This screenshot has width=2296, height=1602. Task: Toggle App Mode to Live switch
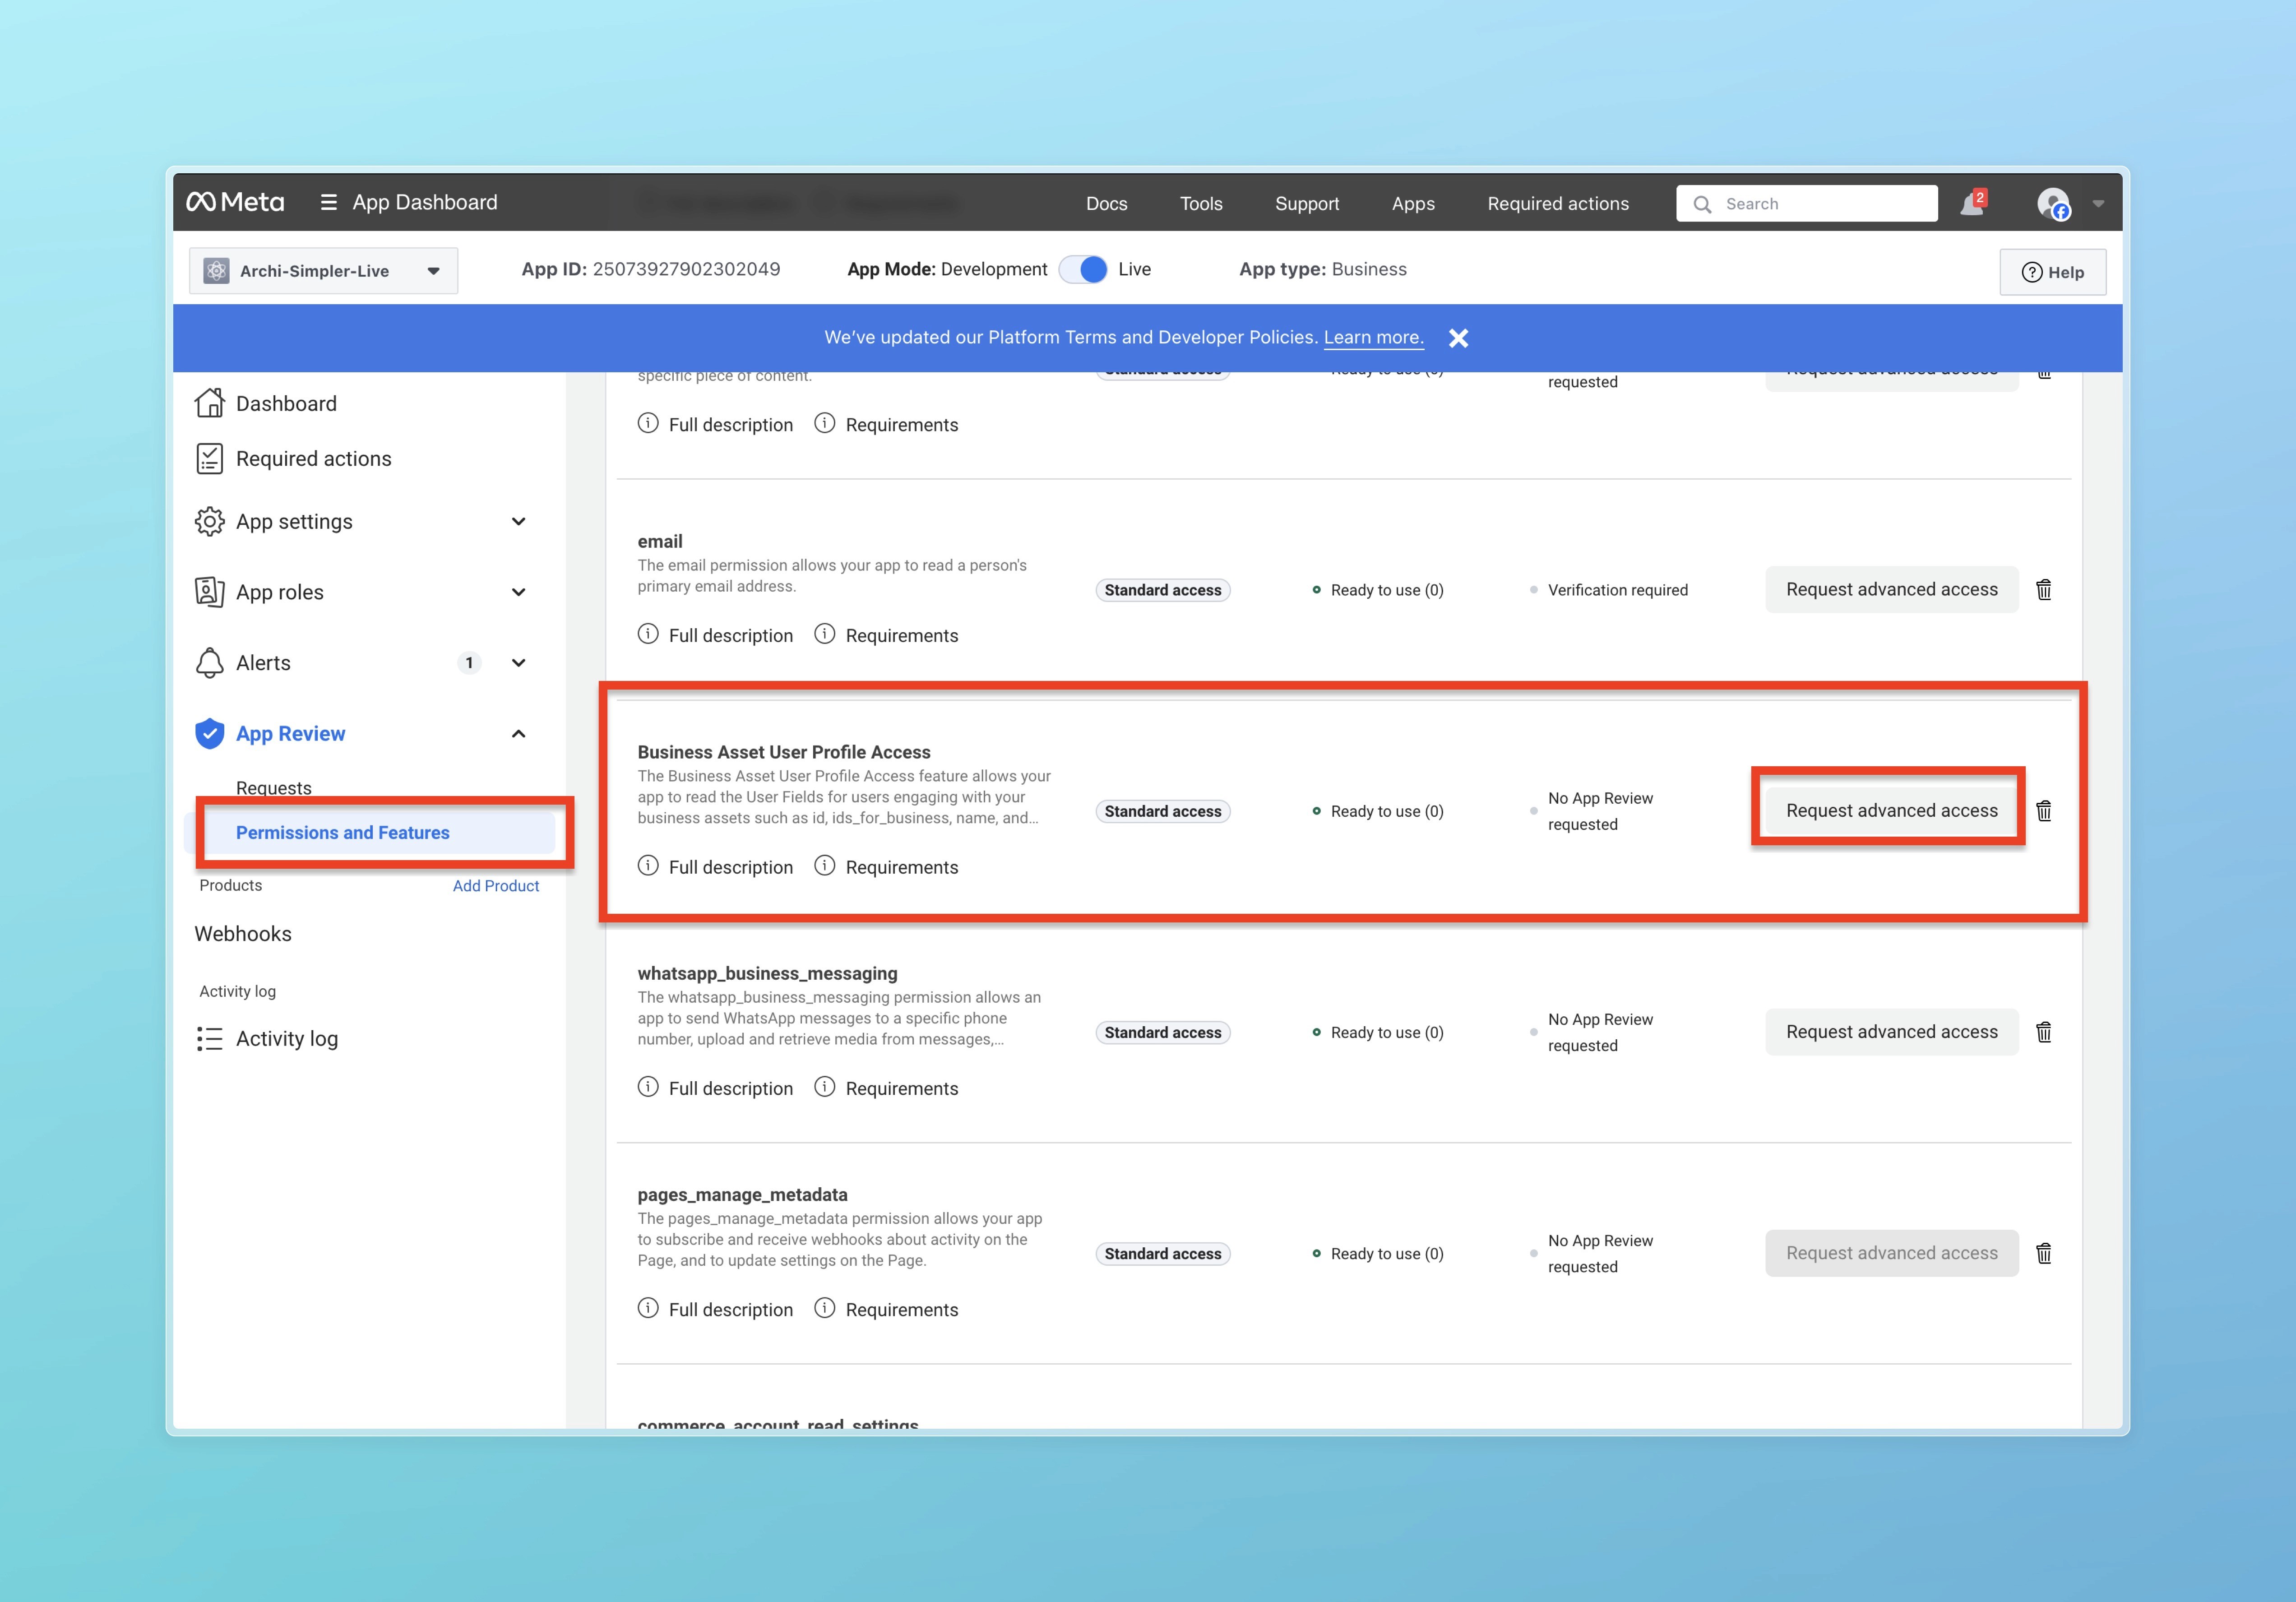tap(1083, 270)
